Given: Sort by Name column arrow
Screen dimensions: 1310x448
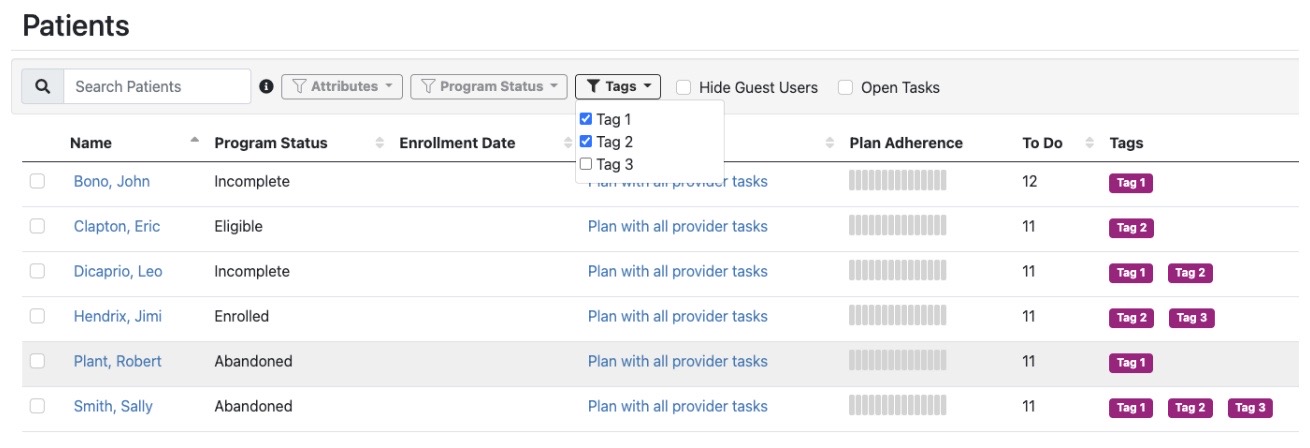Looking at the screenshot, I should (x=194, y=141).
